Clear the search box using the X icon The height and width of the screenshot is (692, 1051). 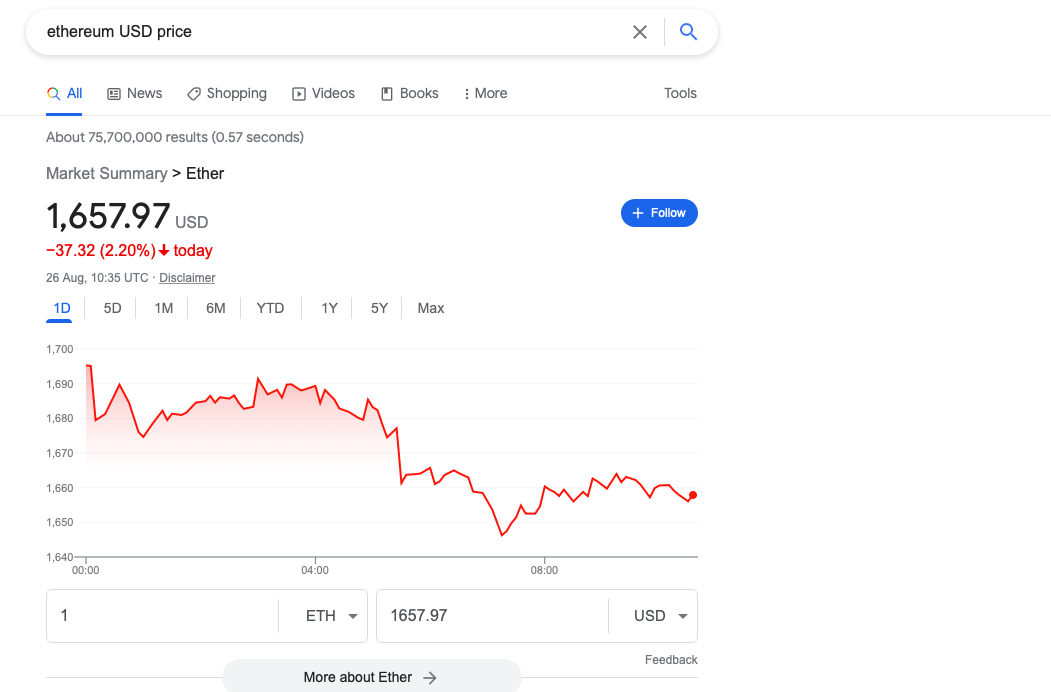[640, 31]
